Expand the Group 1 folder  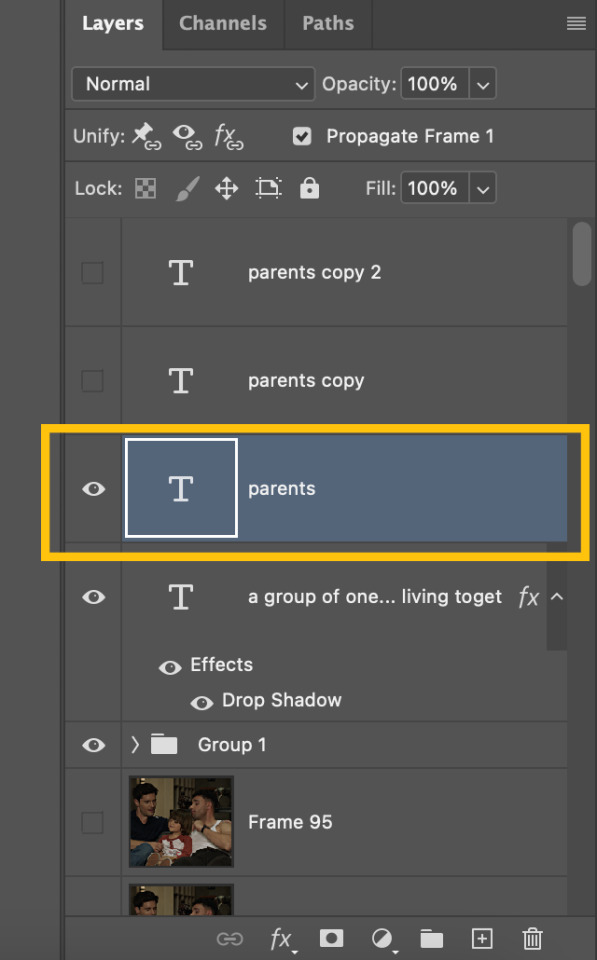[x=135, y=744]
